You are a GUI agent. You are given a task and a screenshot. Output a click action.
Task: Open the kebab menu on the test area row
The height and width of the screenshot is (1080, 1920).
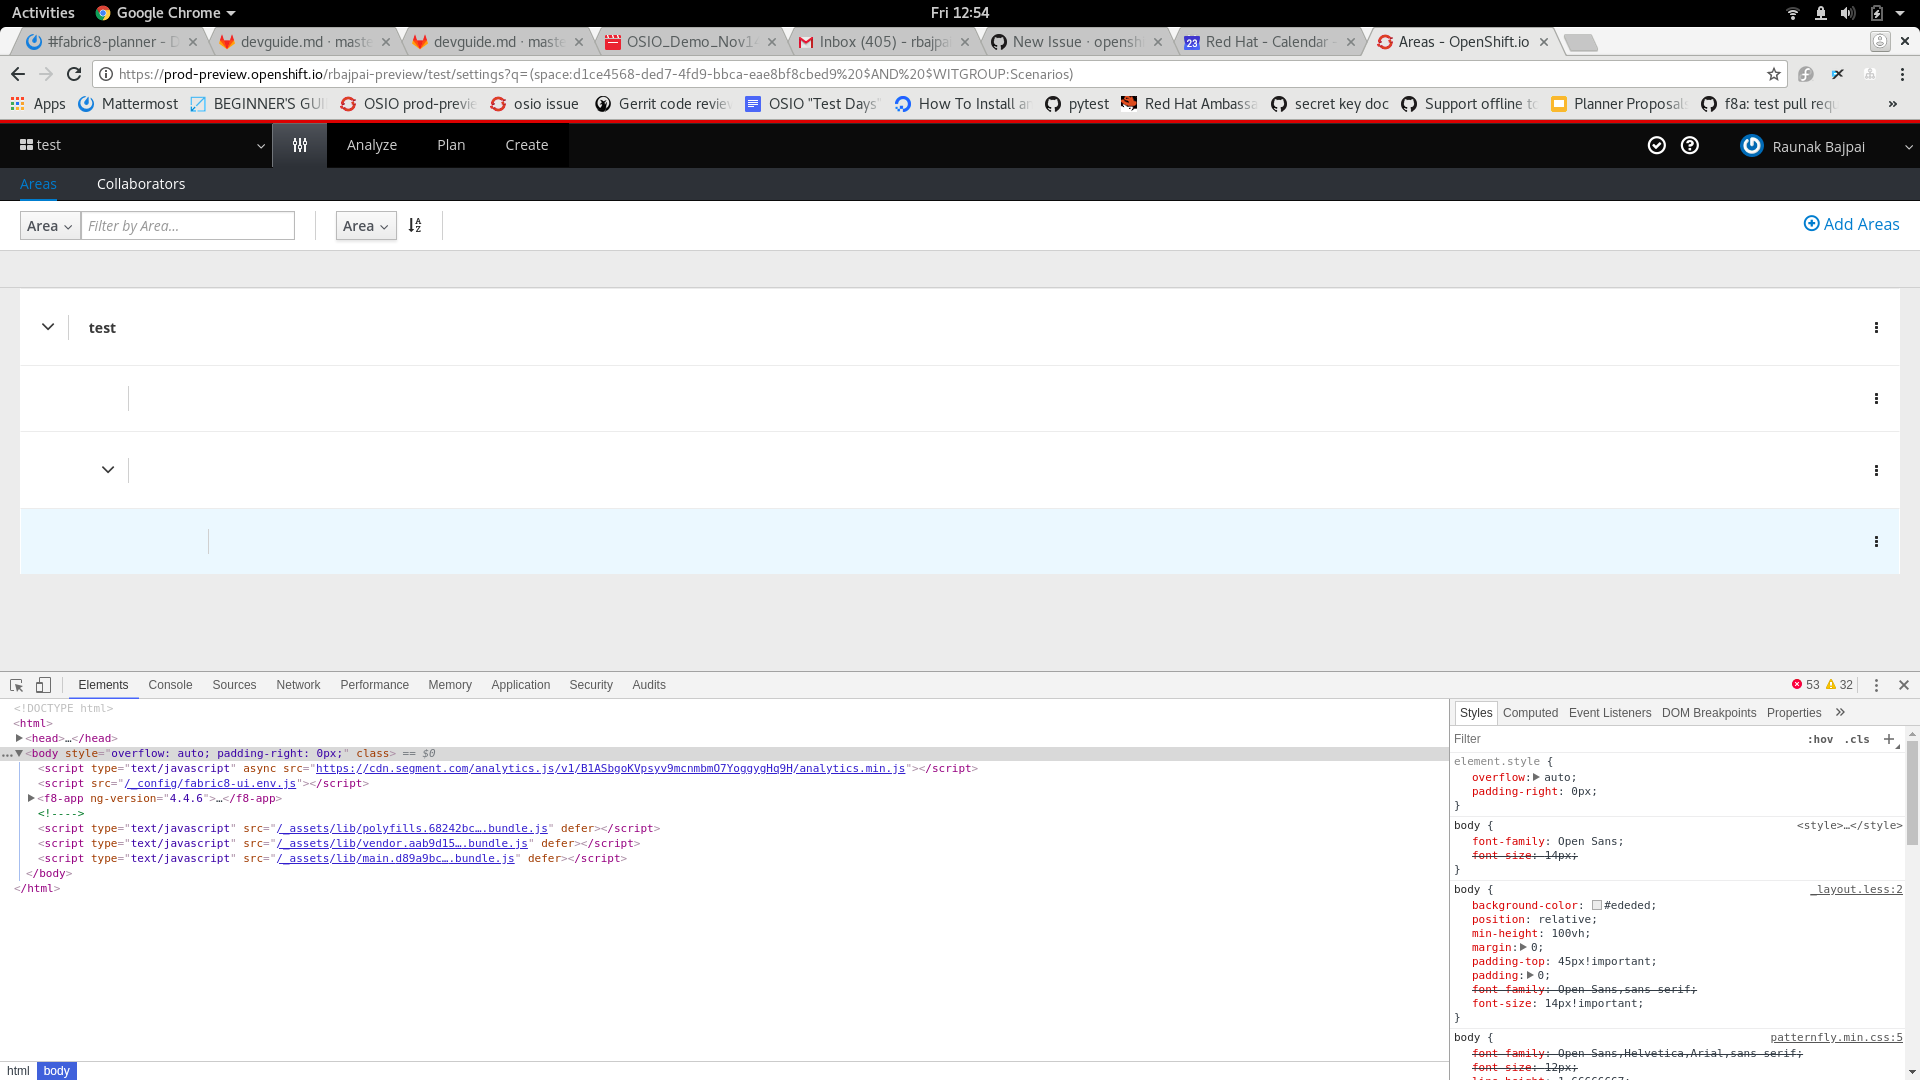pos(1877,327)
